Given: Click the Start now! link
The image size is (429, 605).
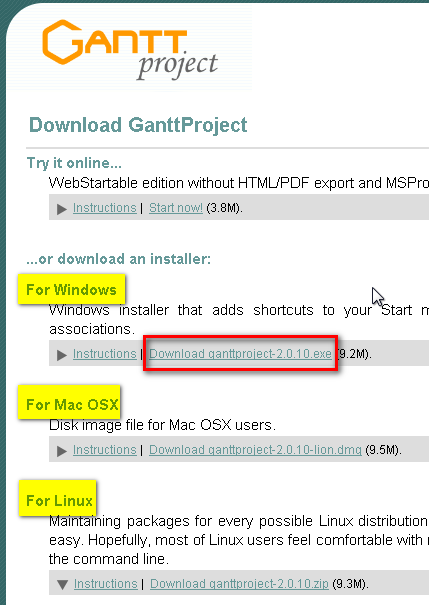Looking at the screenshot, I should point(176,208).
